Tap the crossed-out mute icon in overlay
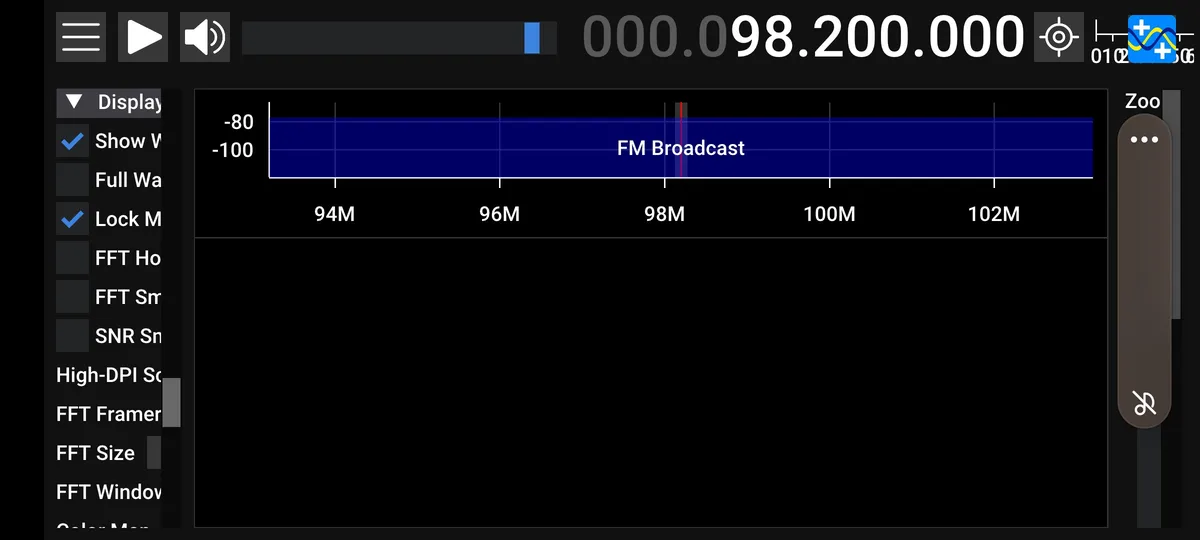The width and height of the screenshot is (1200, 540). [x=1144, y=404]
